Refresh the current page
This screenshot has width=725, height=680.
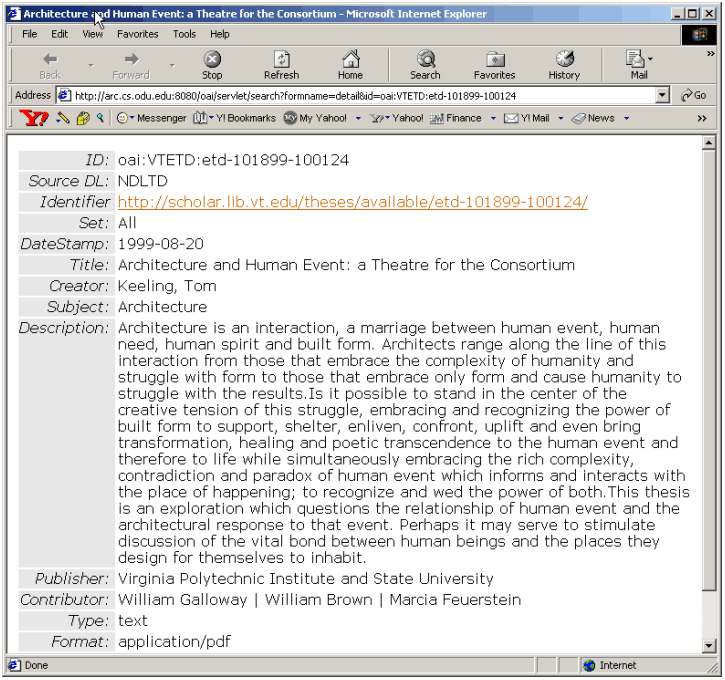pos(282,65)
